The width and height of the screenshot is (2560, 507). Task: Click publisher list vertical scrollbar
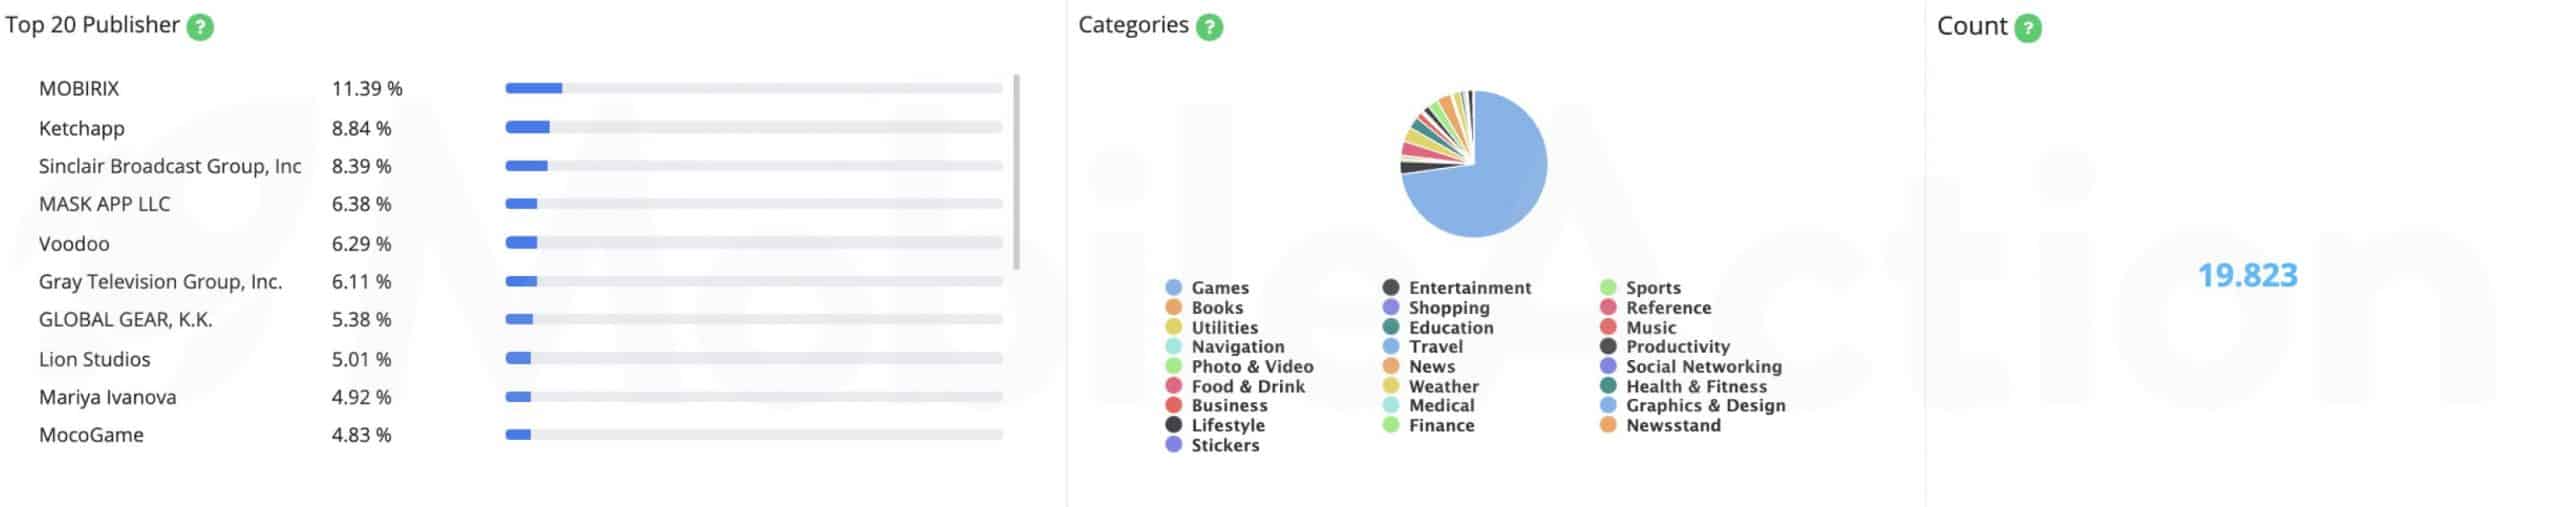coord(1017,171)
